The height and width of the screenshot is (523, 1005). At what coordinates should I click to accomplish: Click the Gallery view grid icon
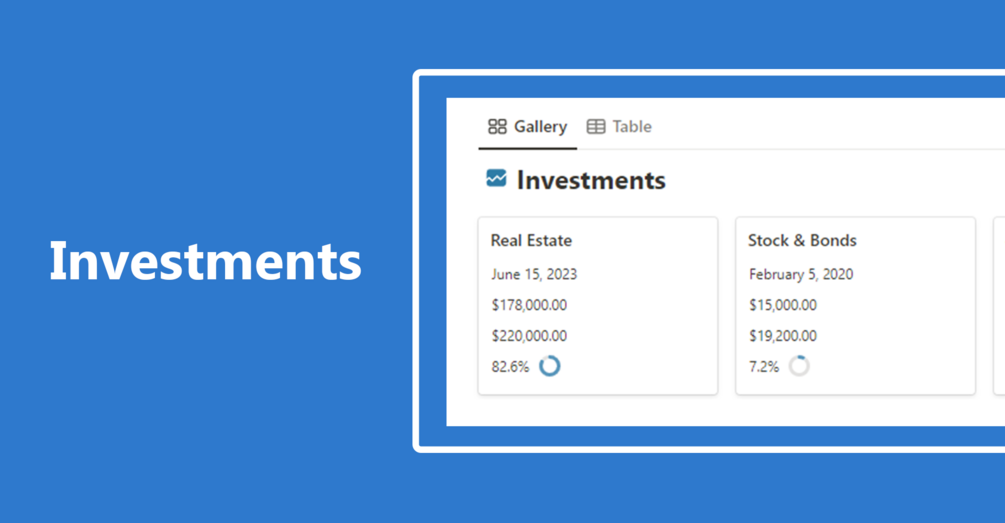pyautogui.click(x=497, y=126)
